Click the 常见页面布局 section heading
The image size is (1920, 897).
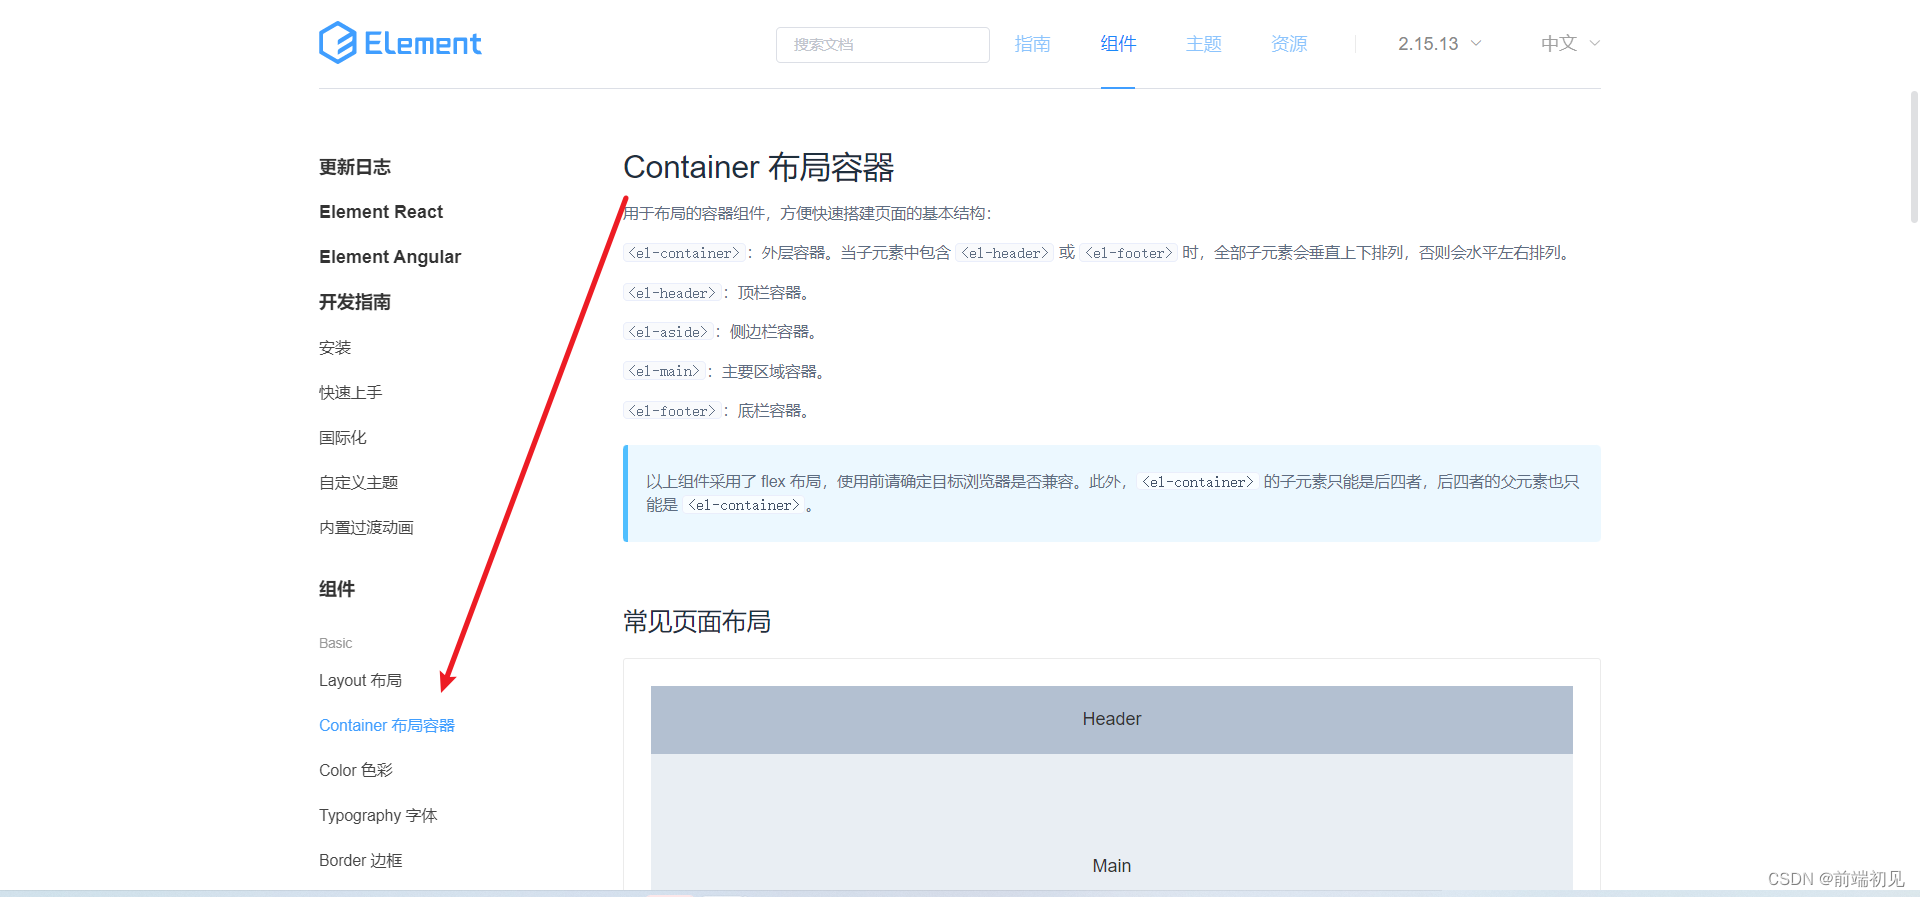click(x=697, y=622)
